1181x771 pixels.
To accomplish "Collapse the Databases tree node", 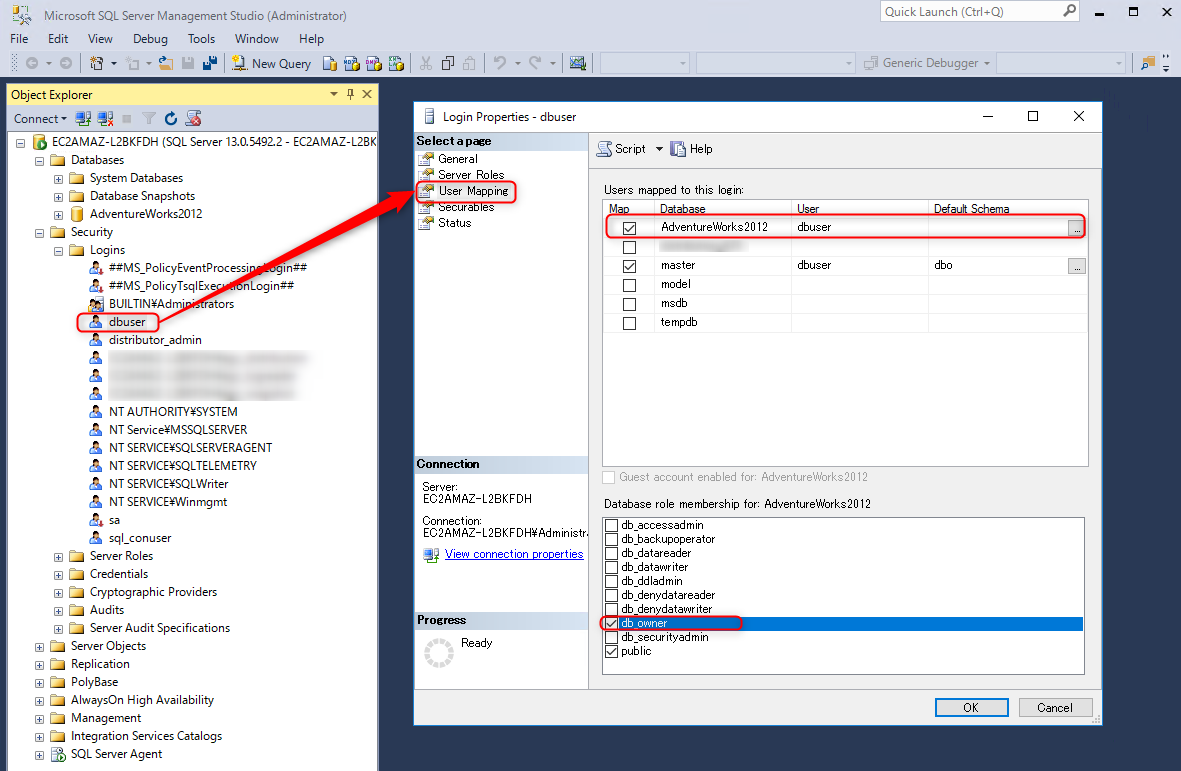I will pos(39,160).
